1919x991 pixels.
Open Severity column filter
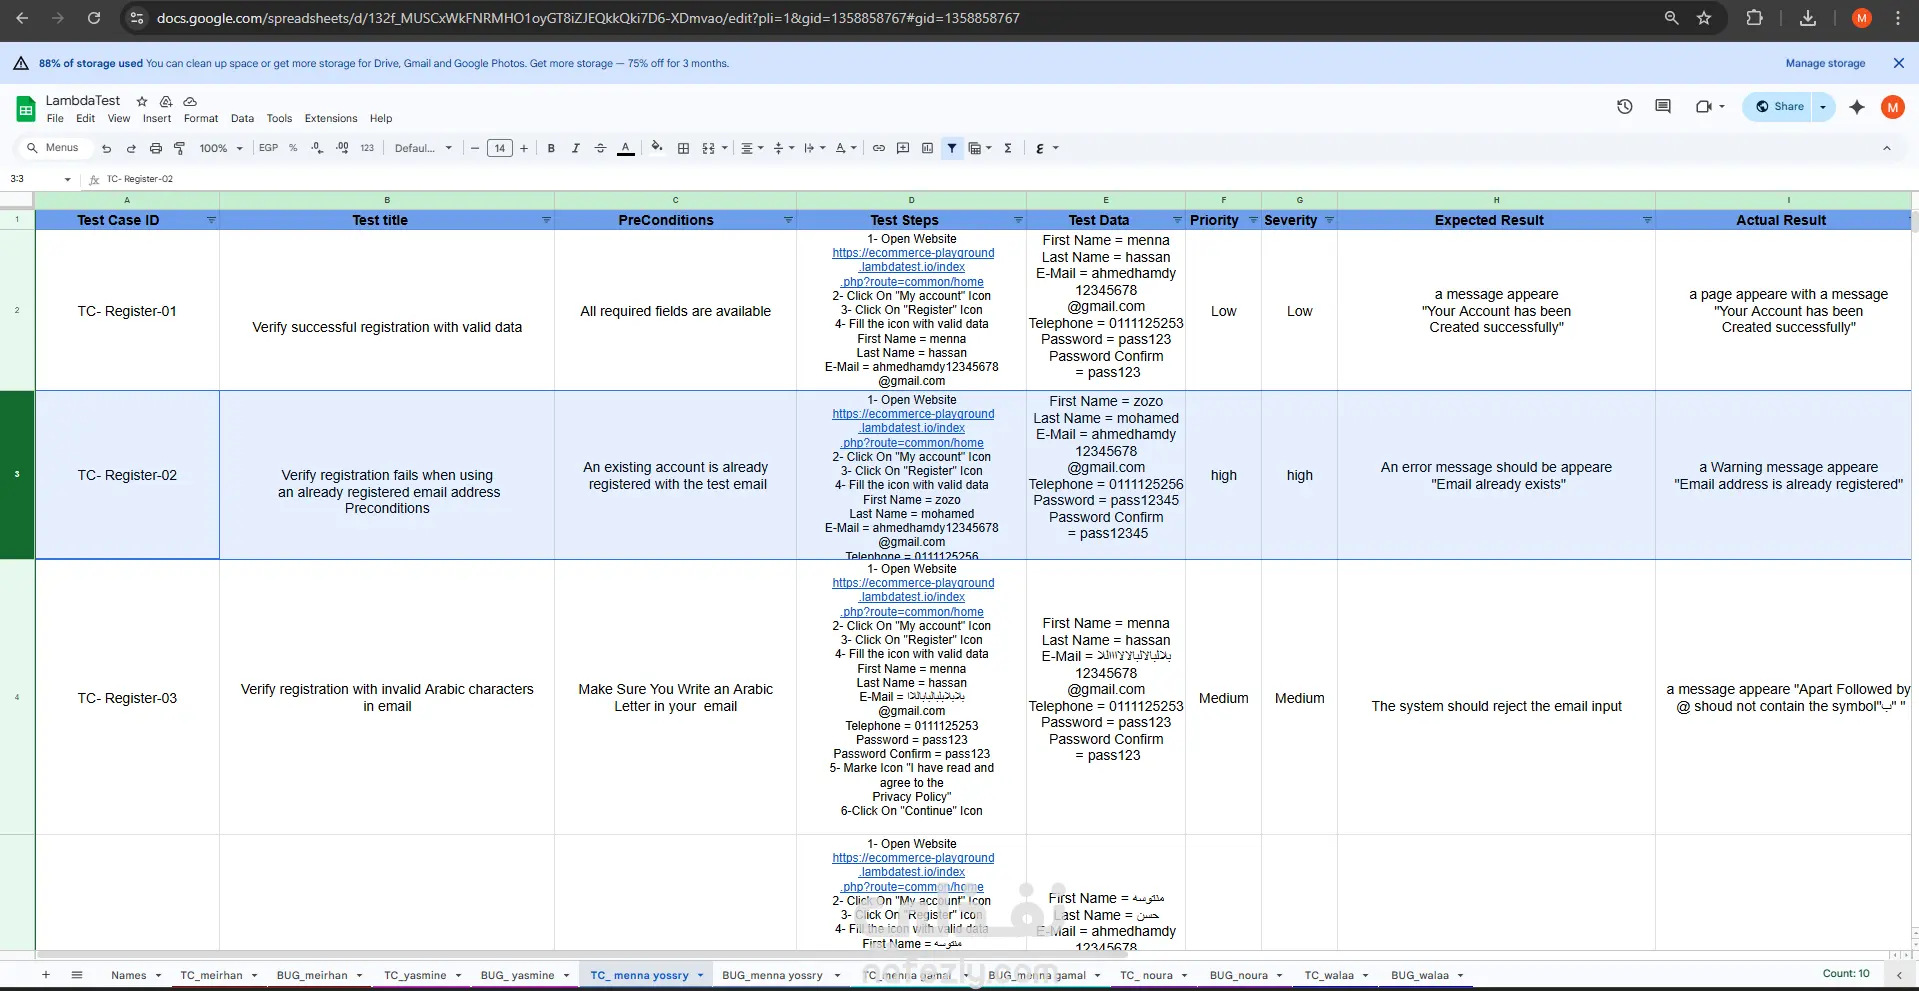tap(1329, 220)
